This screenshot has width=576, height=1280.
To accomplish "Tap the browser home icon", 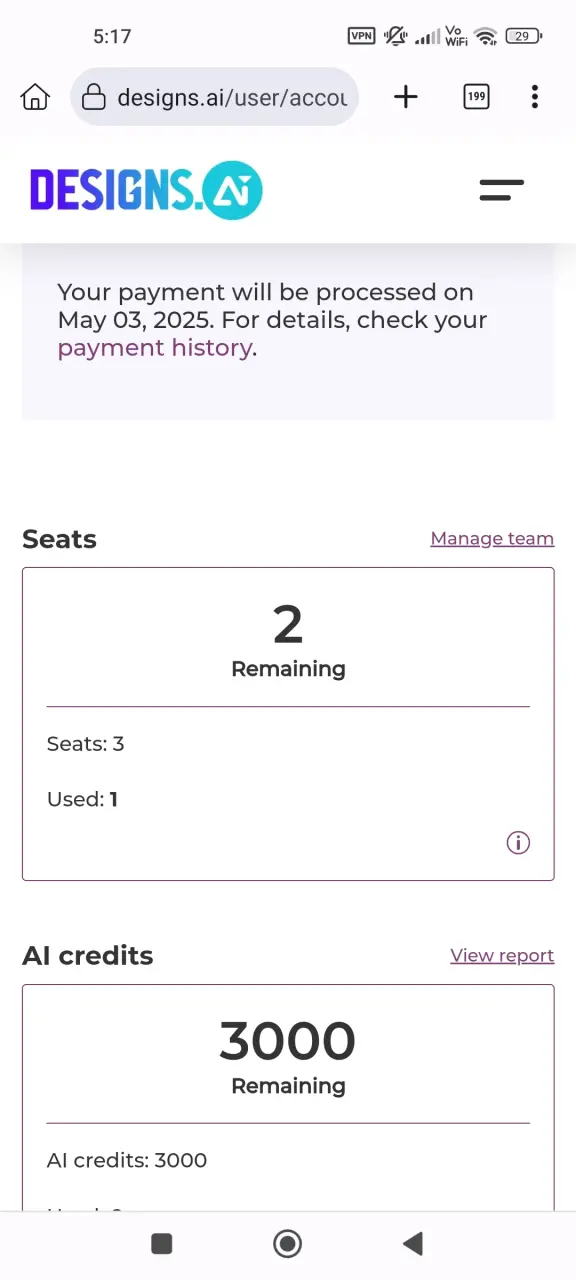I will pyautogui.click(x=35, y=97).
